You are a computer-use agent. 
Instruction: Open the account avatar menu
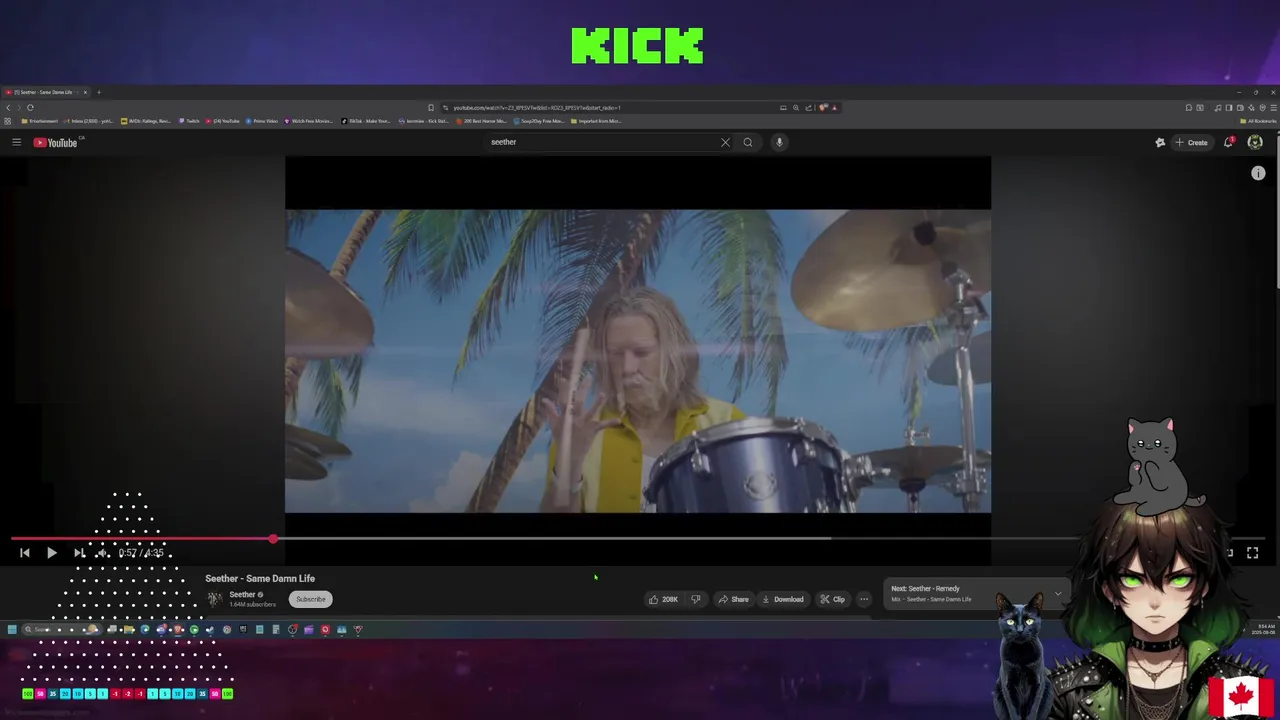click(x=1255, y=142)
